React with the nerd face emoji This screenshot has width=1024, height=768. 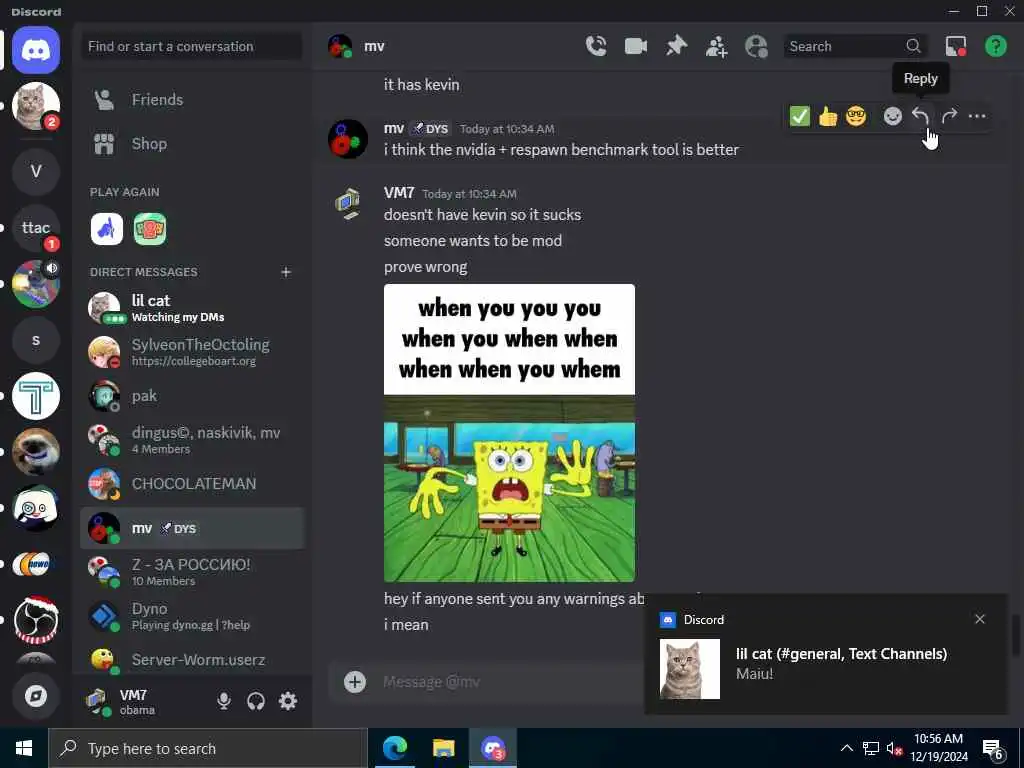point(856,116)
